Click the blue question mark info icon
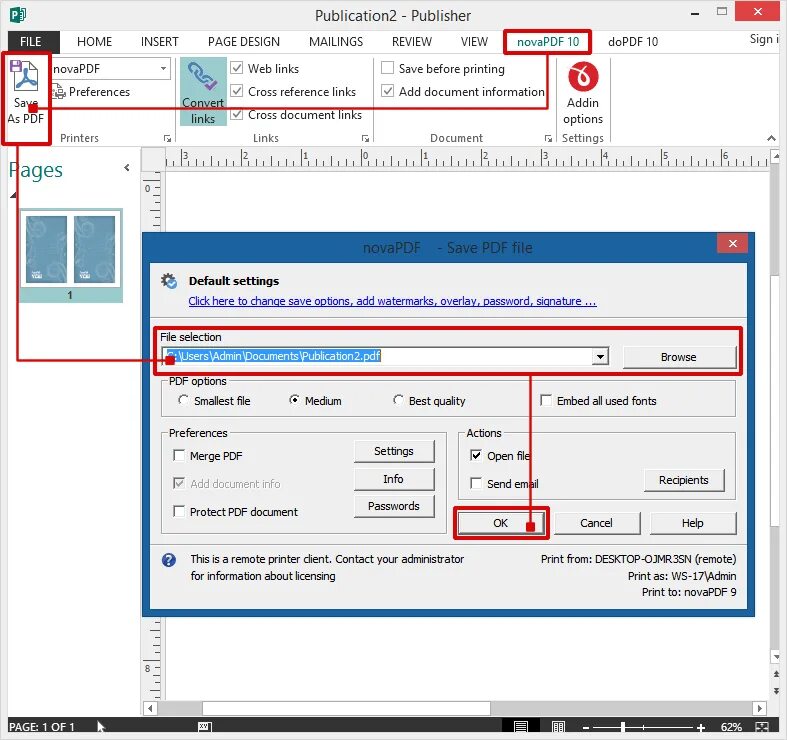Screen dimensions: 787x740 click(169, 559)
